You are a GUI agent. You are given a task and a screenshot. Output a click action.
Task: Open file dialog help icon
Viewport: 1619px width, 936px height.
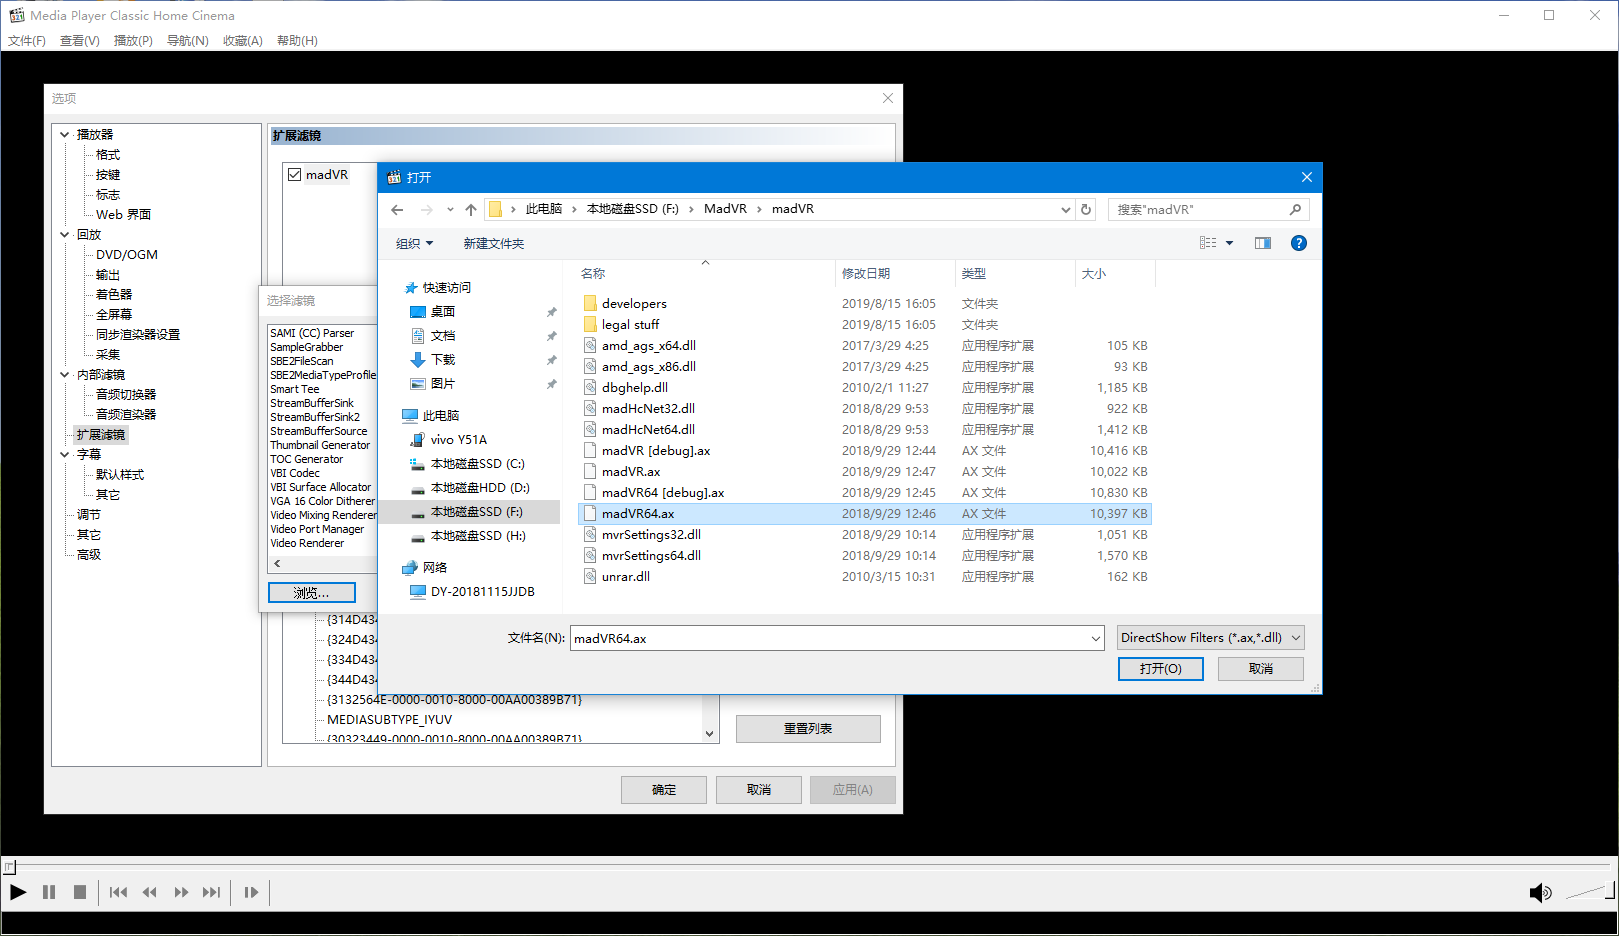pos(1298,243)
